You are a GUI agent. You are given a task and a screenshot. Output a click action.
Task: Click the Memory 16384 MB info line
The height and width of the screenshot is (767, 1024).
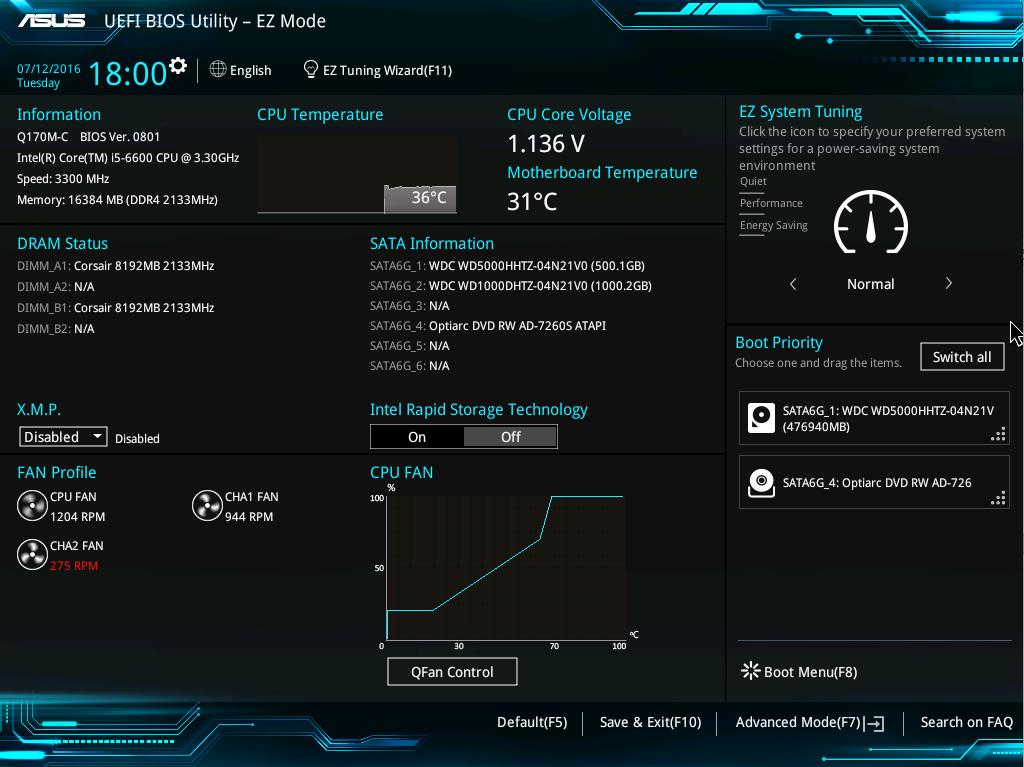coord(118,200)
